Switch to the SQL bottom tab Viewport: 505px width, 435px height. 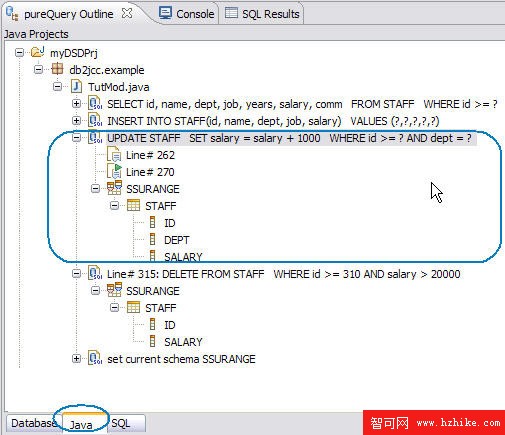126,423
